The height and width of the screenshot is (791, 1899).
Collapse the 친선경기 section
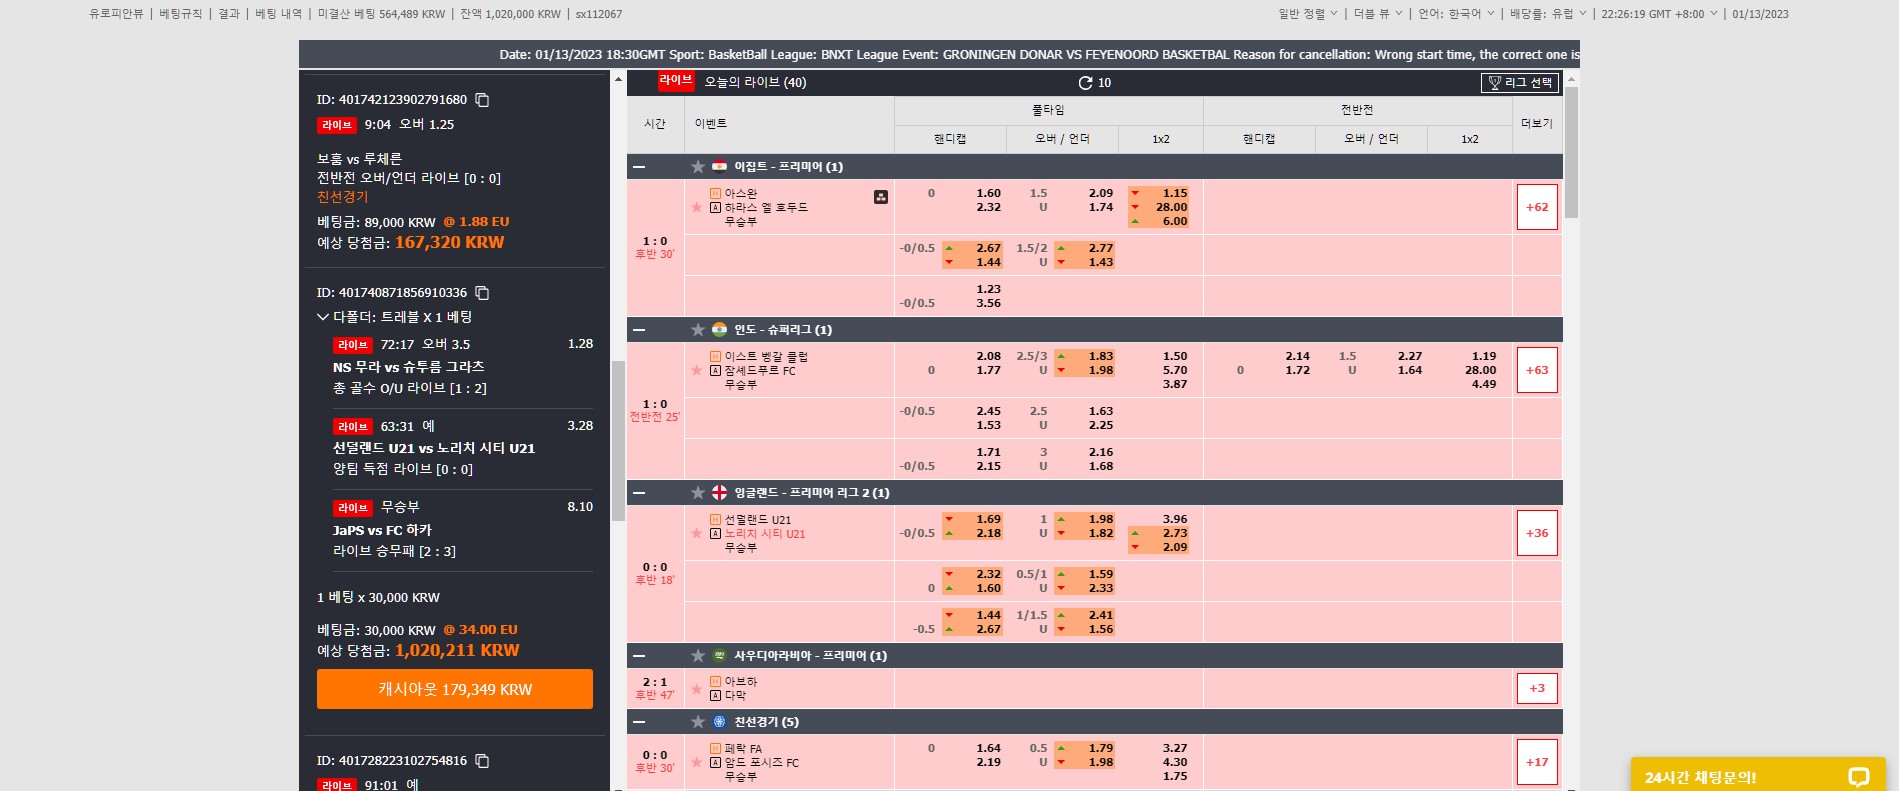click(639, 722)
